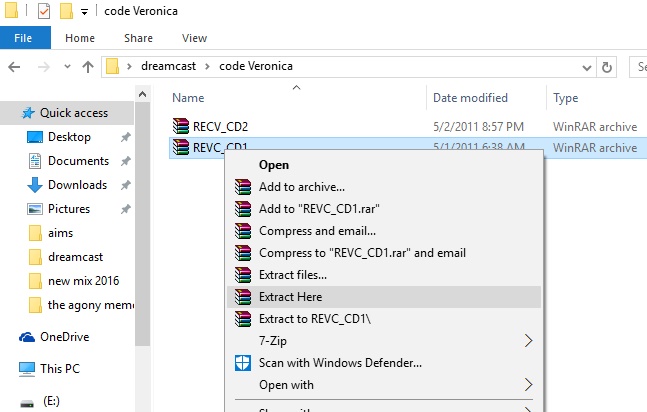Screen dimensions: 647x412
Task: Select Extract Here option
Action: click(384, 297)
